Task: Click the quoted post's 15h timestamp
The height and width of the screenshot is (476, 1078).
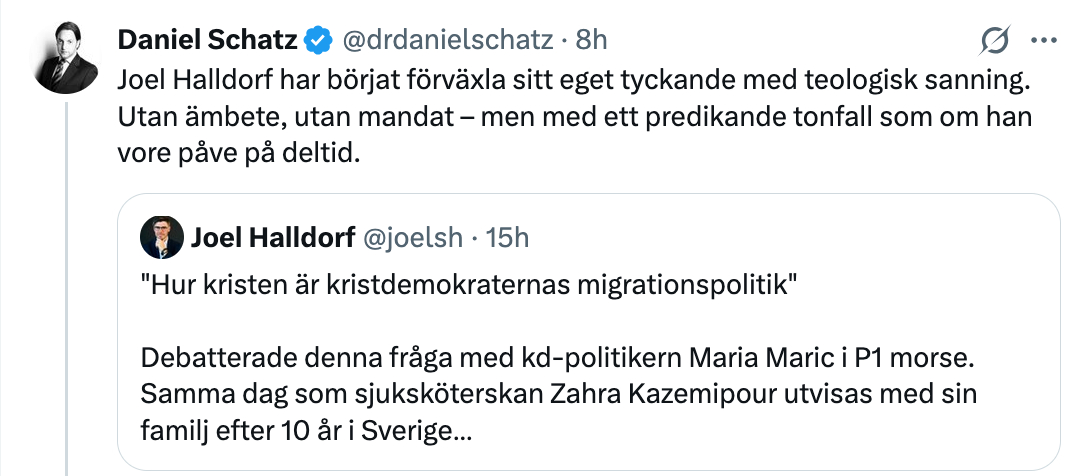Action: coord(507,237)
